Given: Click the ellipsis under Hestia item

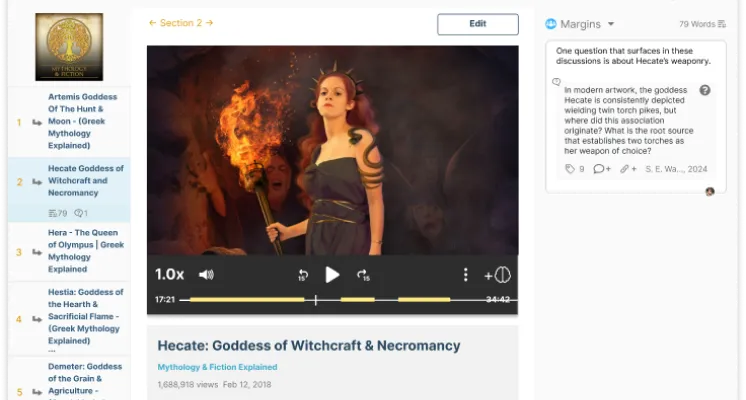Looking at the screenshot, I should [52, 351].
